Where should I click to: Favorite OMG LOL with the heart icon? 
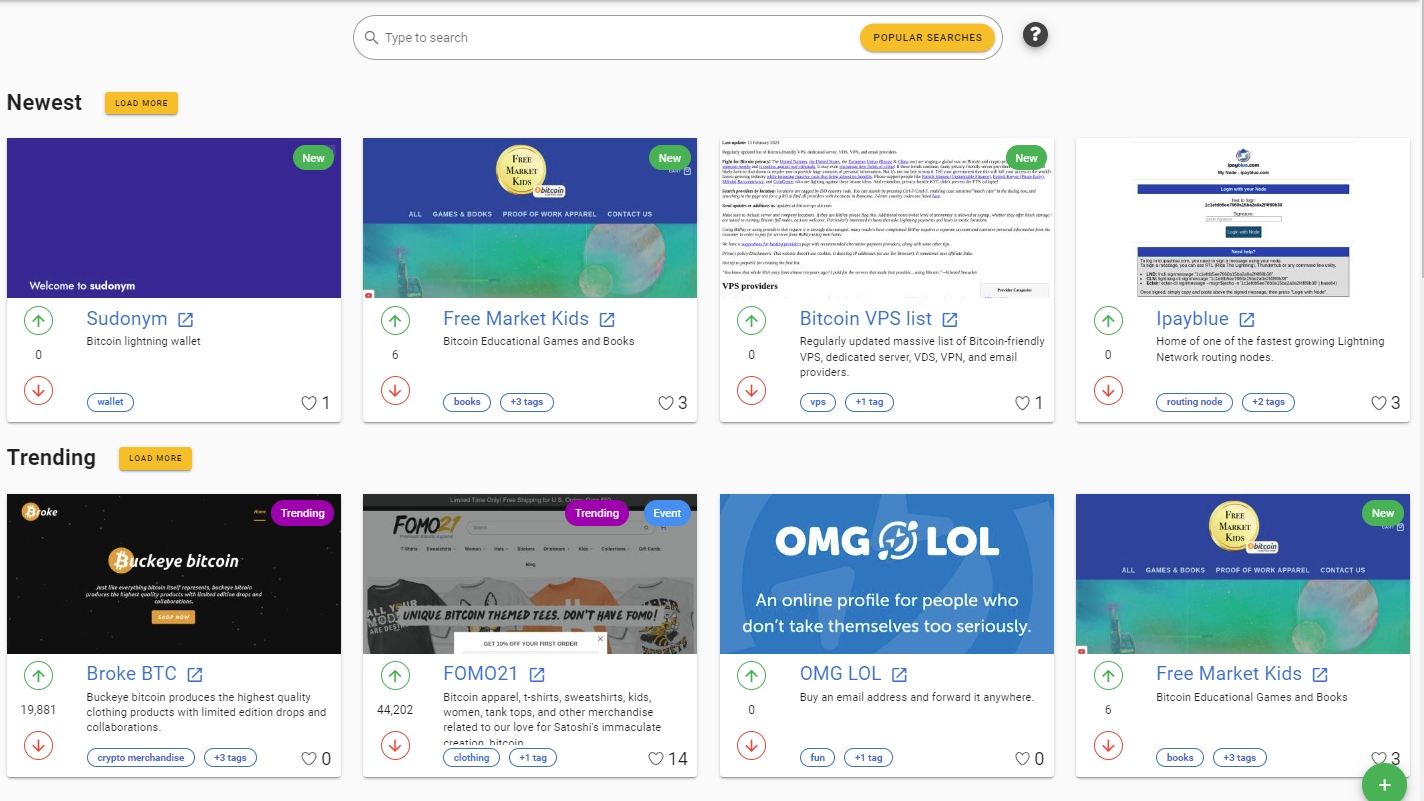click(1022, 759)
